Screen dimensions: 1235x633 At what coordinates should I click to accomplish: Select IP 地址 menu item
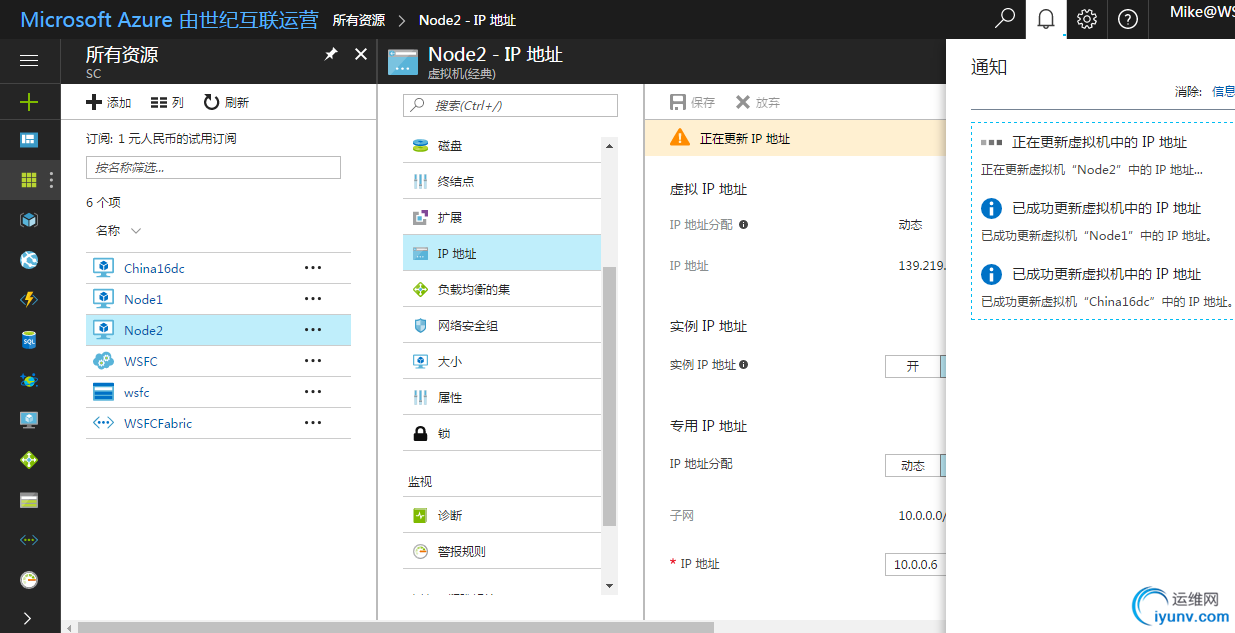coord(502,253)
